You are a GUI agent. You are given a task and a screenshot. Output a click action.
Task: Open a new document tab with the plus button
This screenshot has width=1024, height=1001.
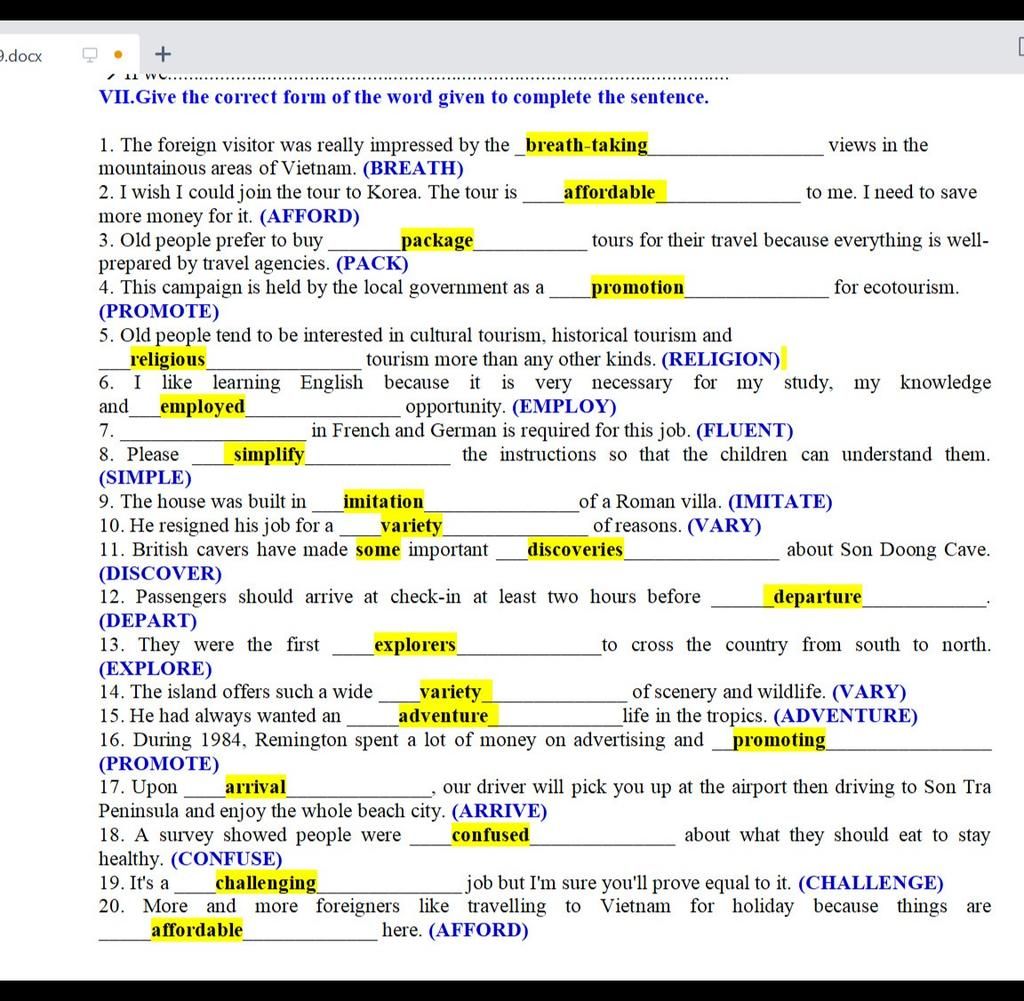click(163, 54)
